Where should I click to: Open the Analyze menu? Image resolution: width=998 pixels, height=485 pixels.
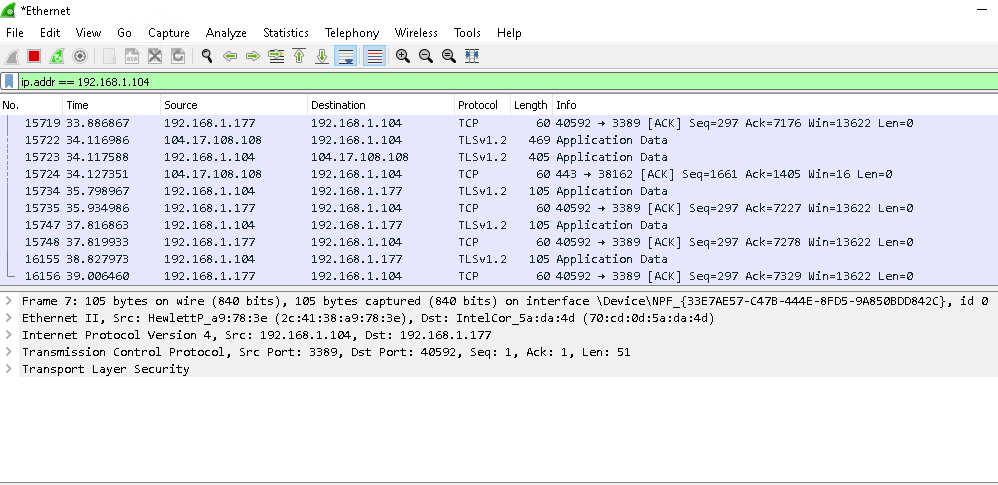click(226, 33)
